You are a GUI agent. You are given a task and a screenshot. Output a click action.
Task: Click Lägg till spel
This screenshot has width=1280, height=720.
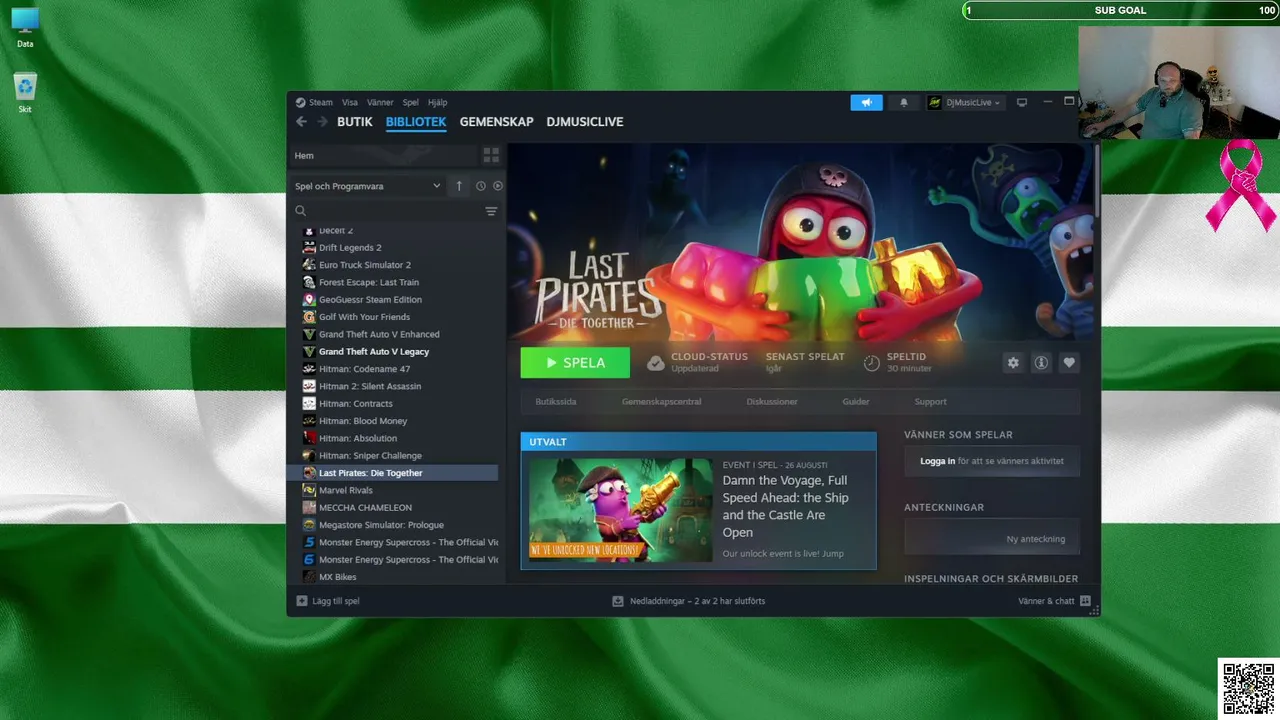coord(336,601)
